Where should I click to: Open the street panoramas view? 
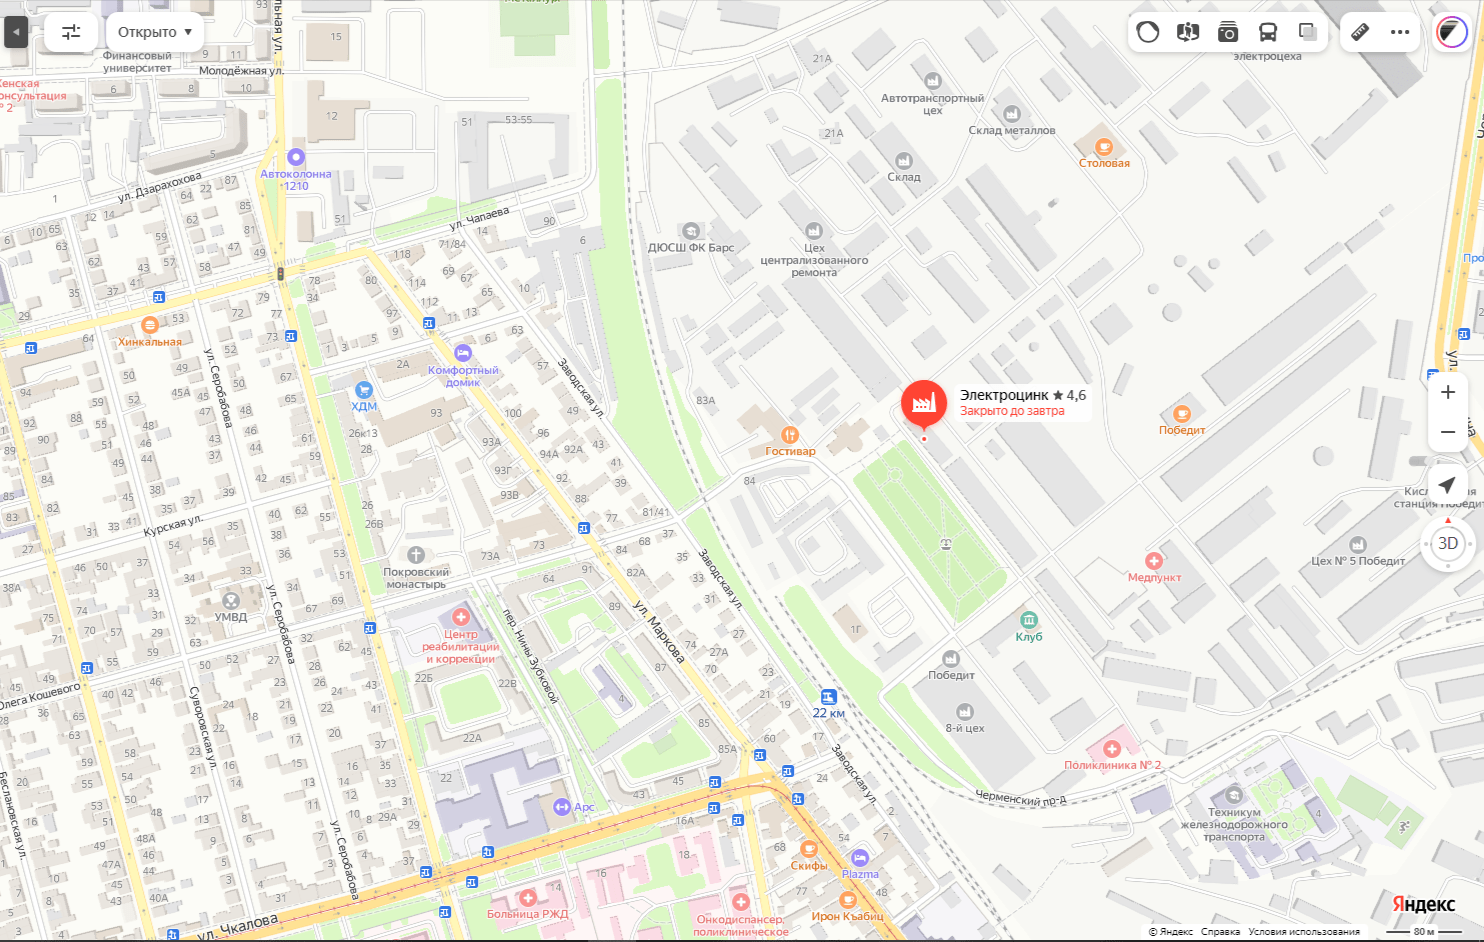[x=1188, y=32]
